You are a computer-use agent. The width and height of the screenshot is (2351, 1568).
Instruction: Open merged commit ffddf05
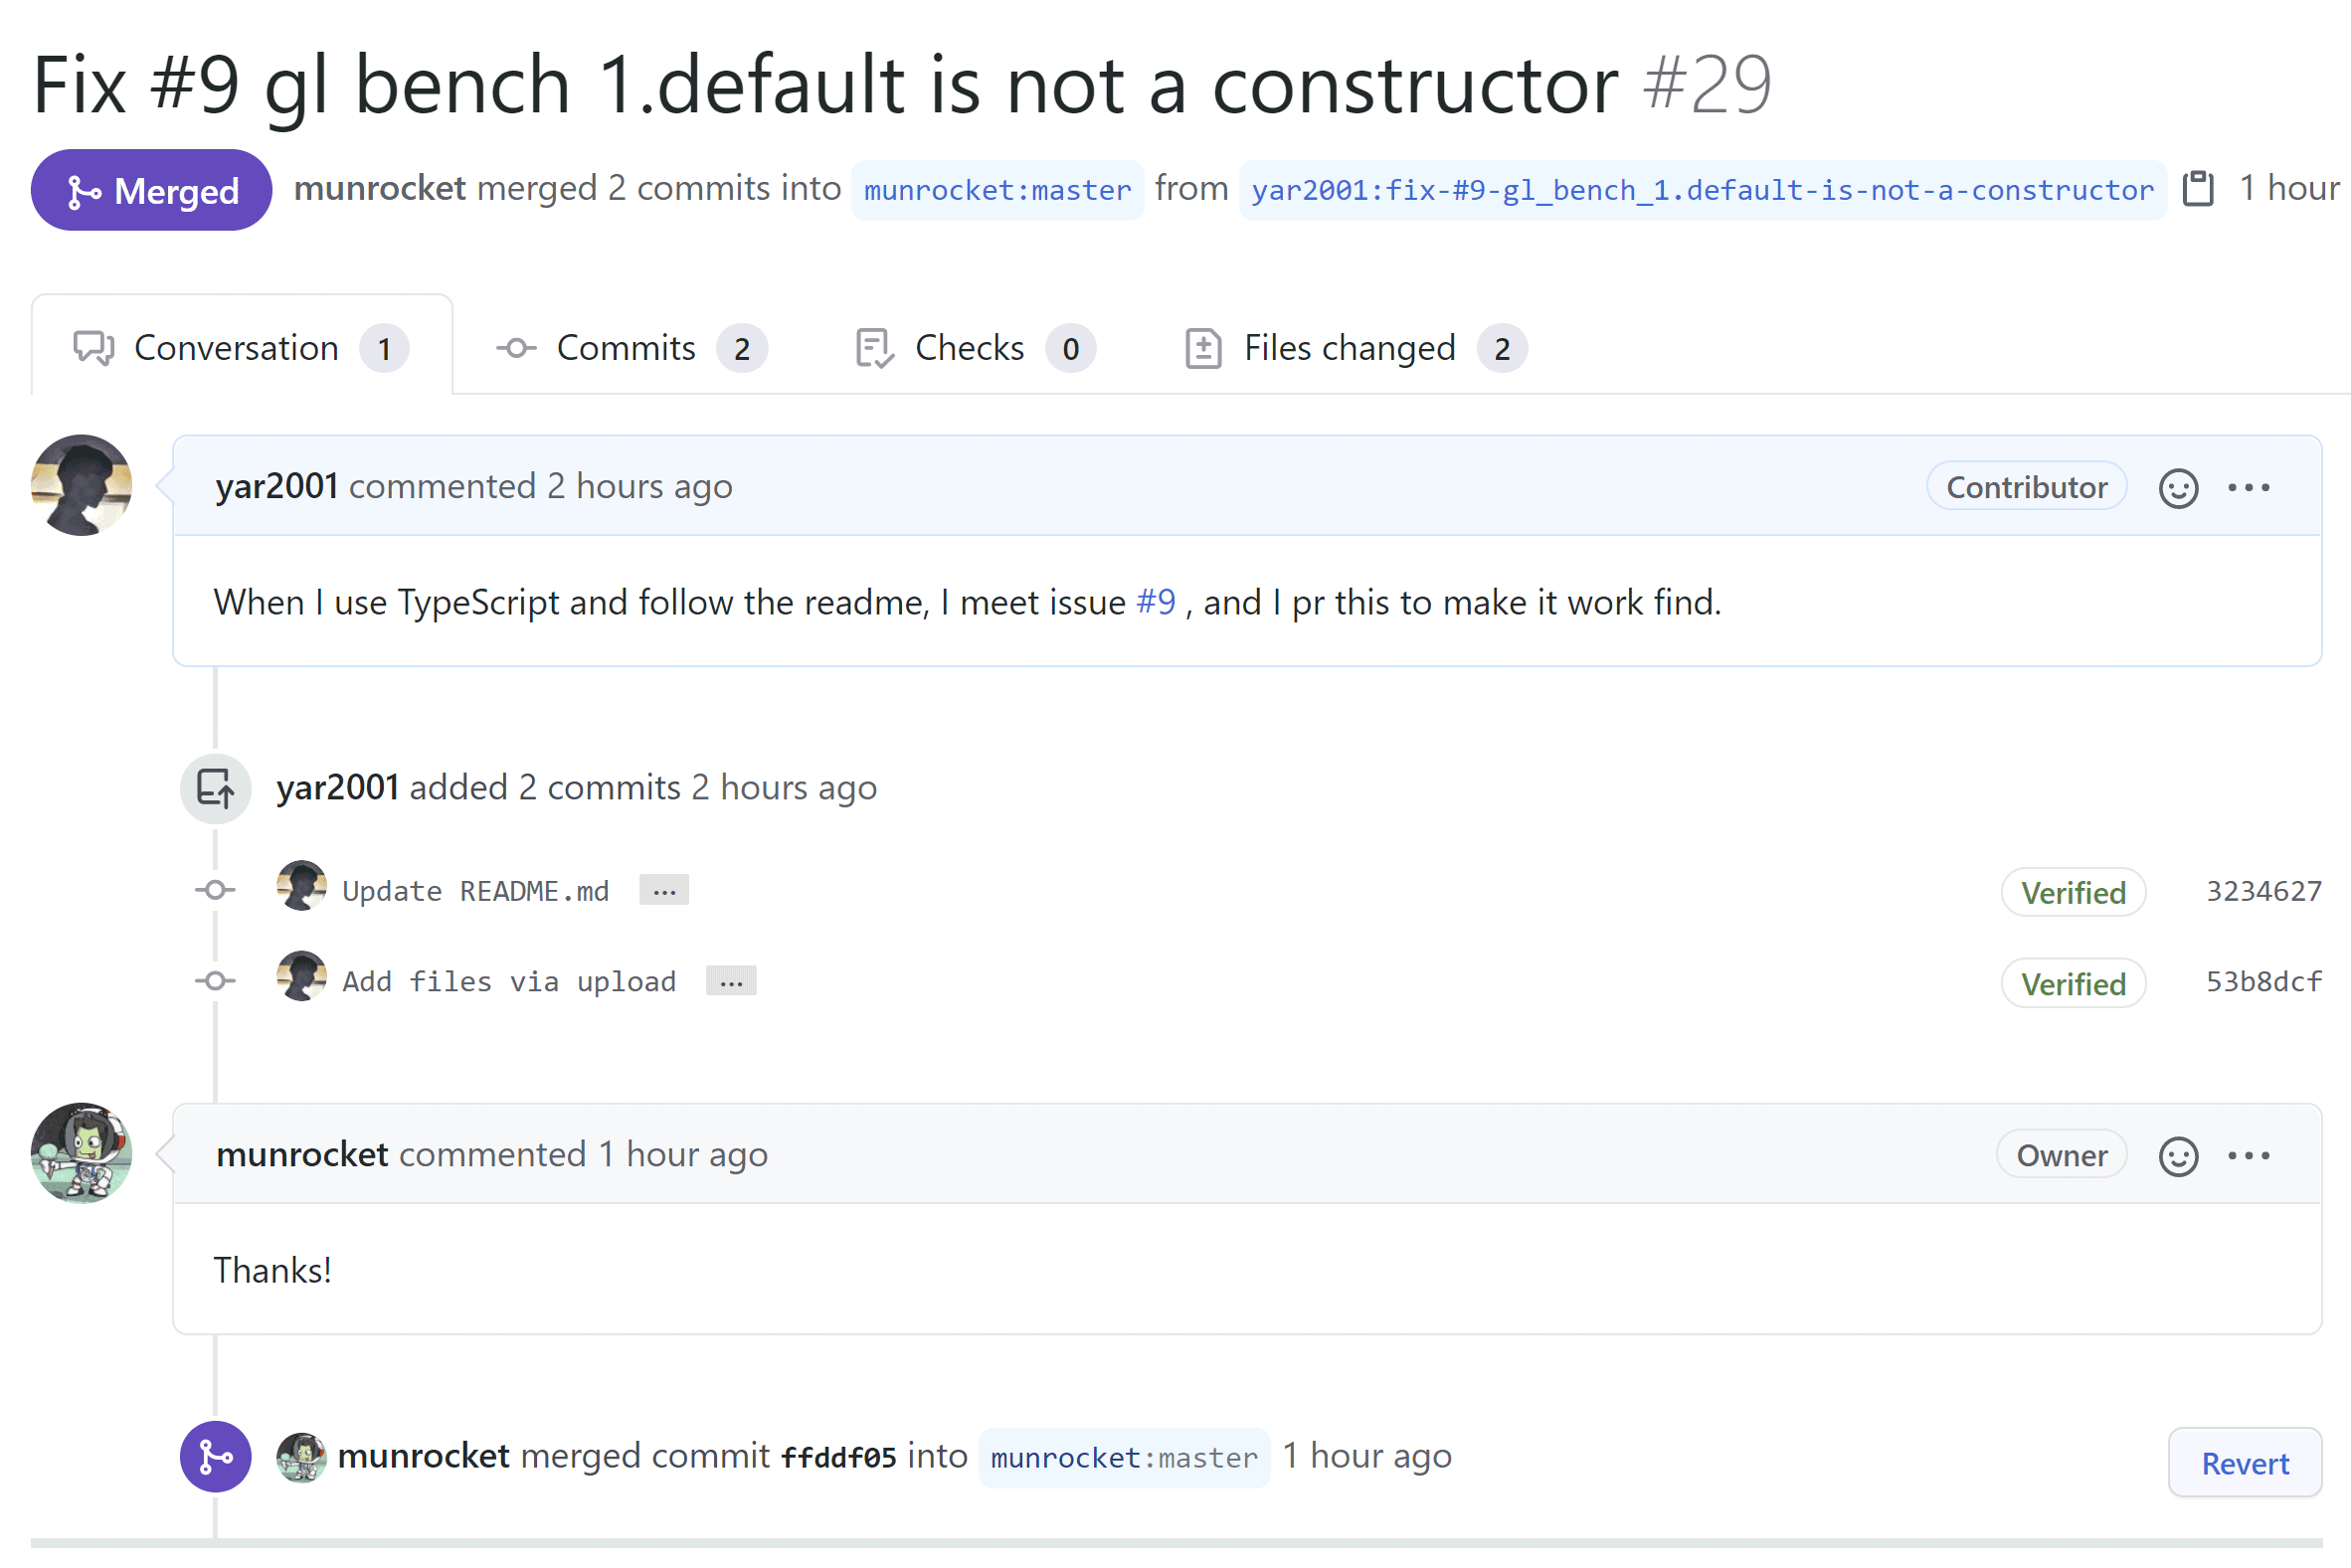click(x=838, y=1458)
